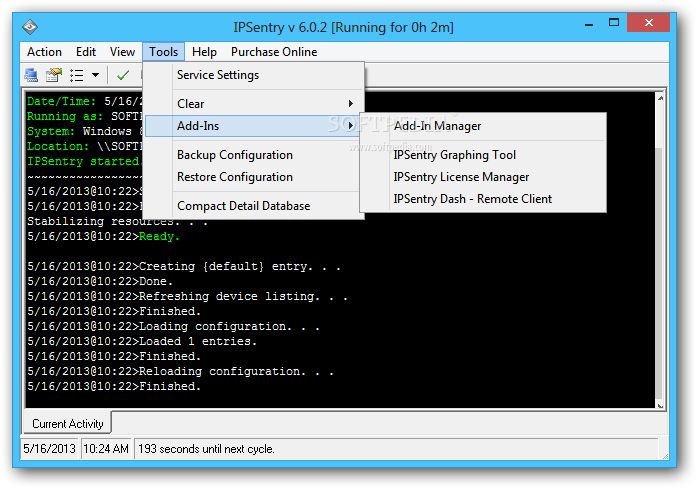Expand the Clear submenu arrow
The image size is (697, 488).
351,104
